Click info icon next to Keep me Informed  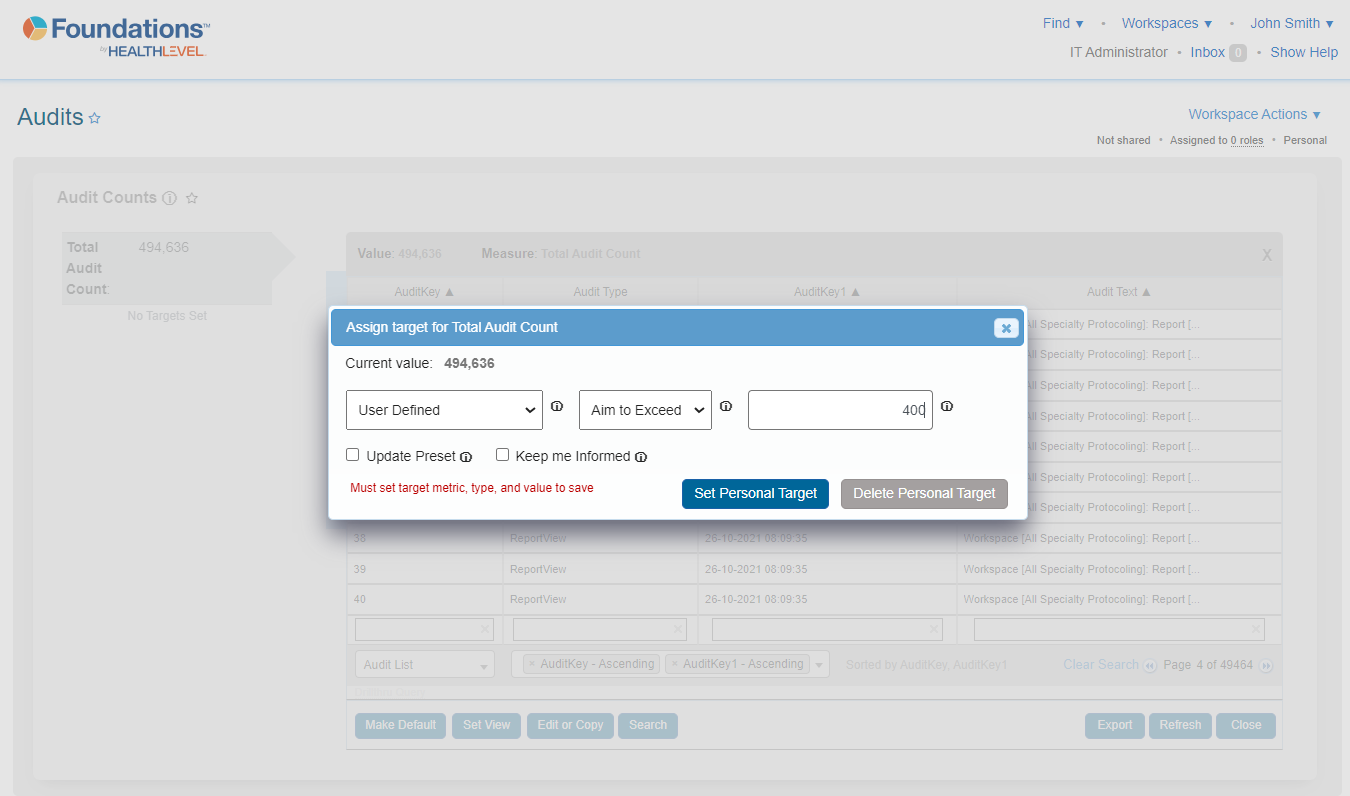[x=641, y=457]
